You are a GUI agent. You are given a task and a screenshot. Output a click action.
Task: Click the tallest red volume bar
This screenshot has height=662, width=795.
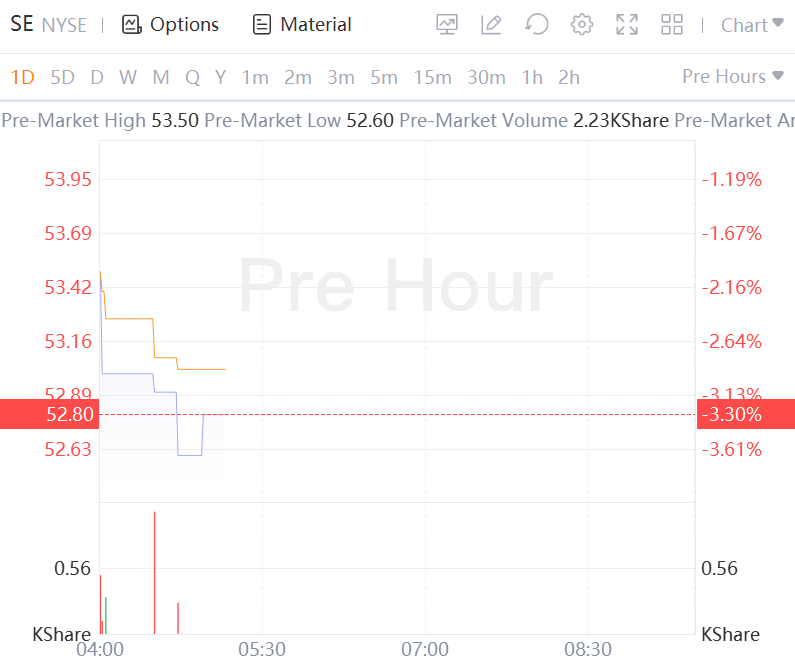154,572
